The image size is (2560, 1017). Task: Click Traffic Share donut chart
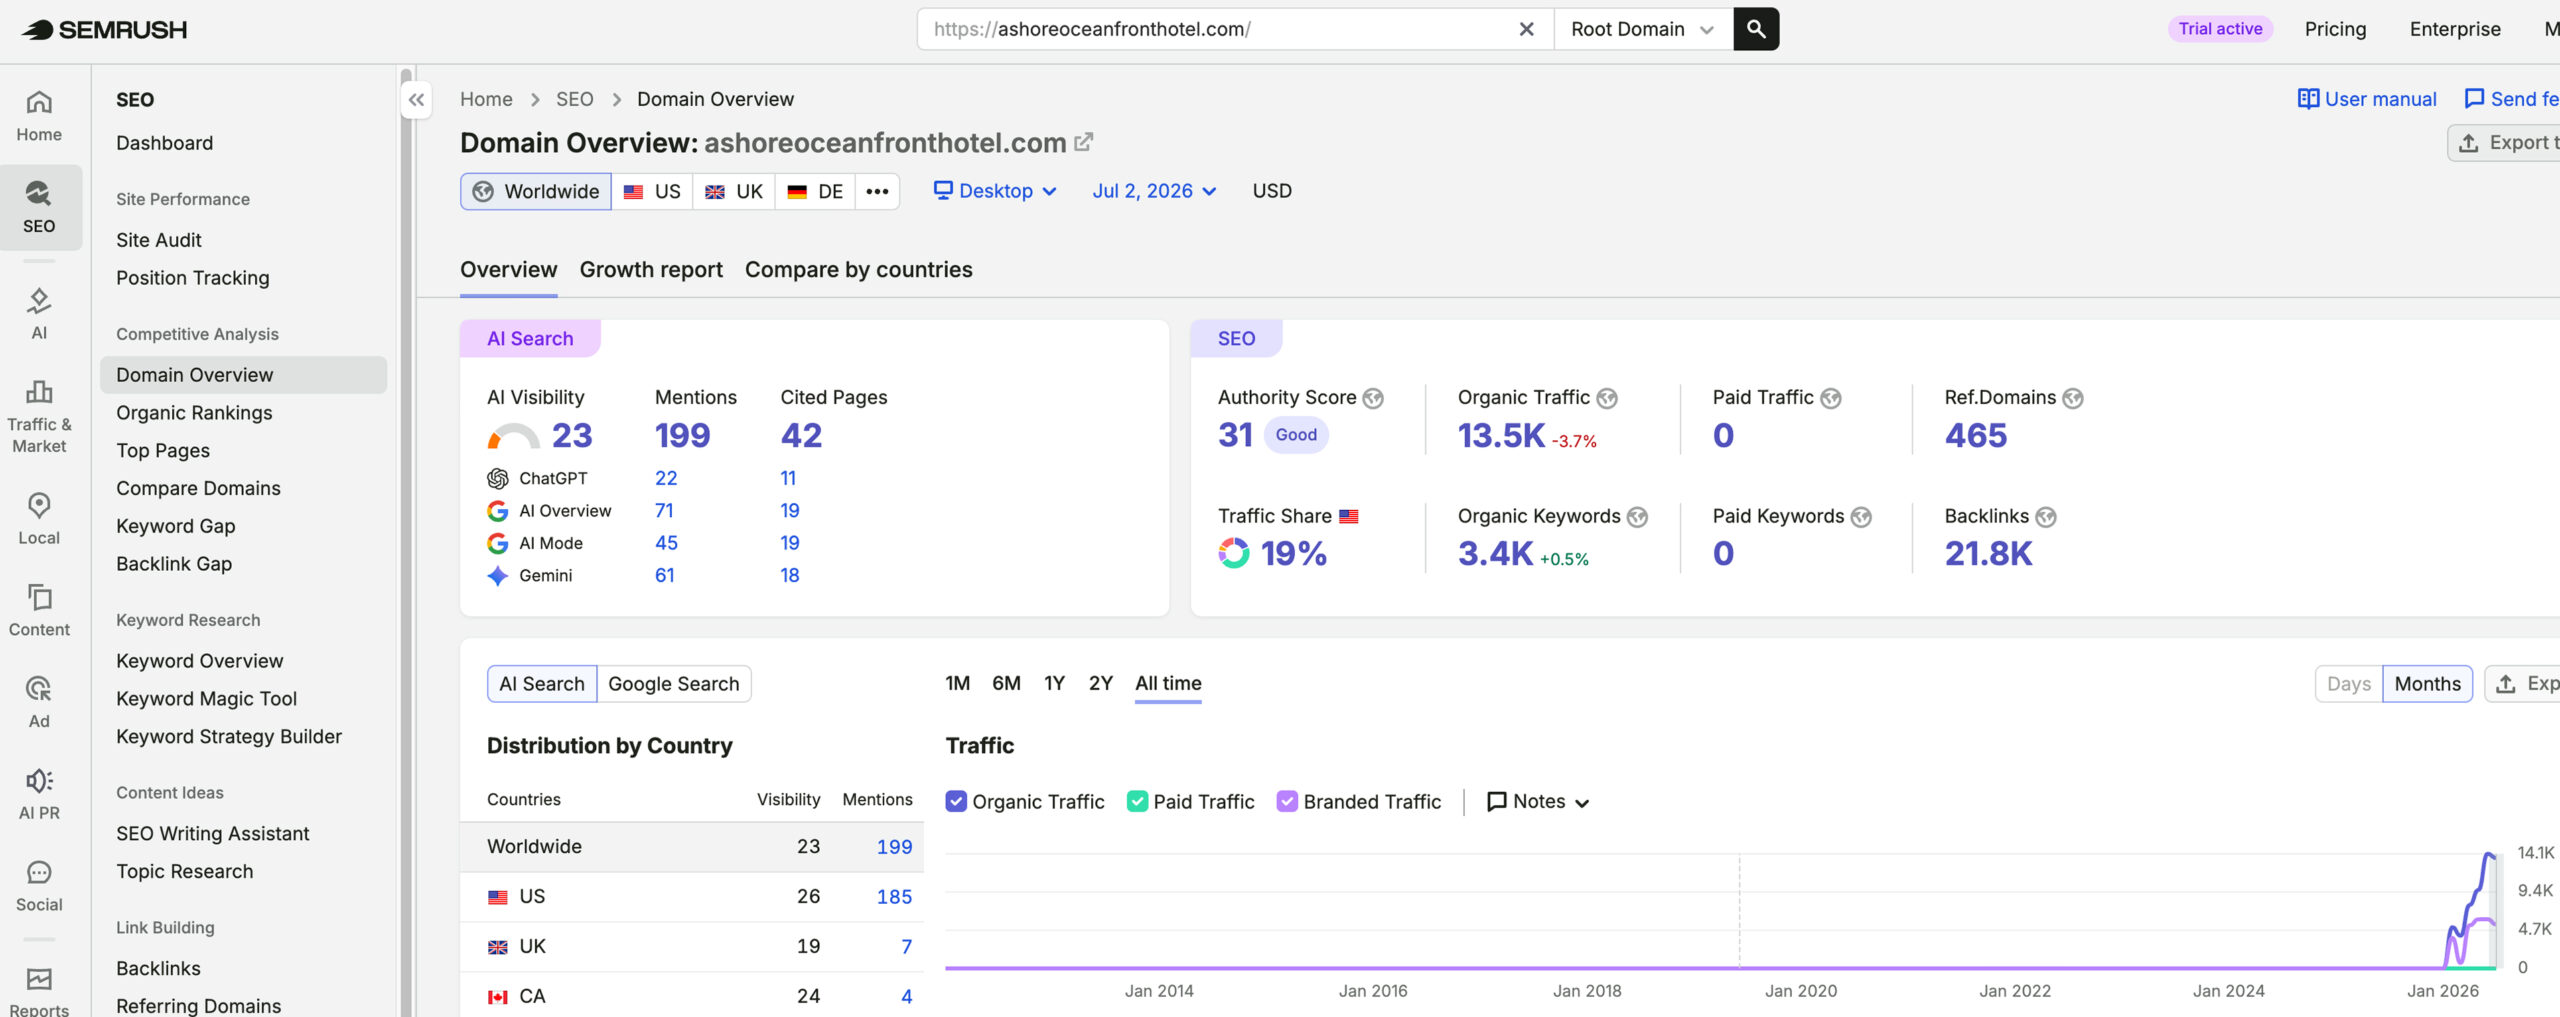point(1233,553)
